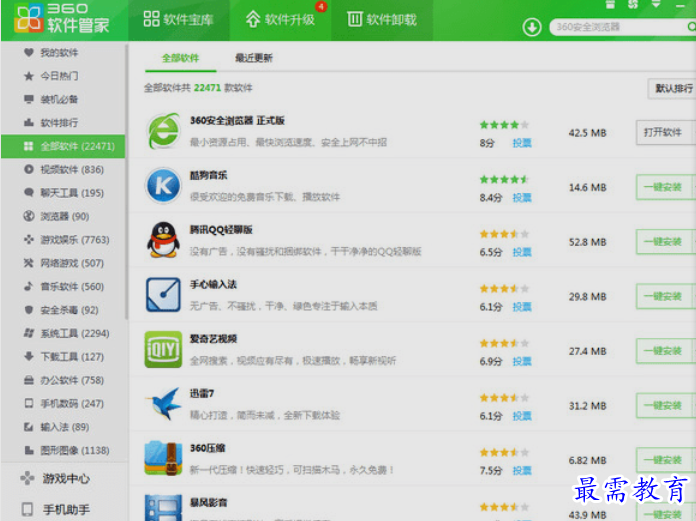Image resolution: width=696 pixels, height=521 pixels.
Task: Click 投票 link for 360压缩
Action: 522,470
